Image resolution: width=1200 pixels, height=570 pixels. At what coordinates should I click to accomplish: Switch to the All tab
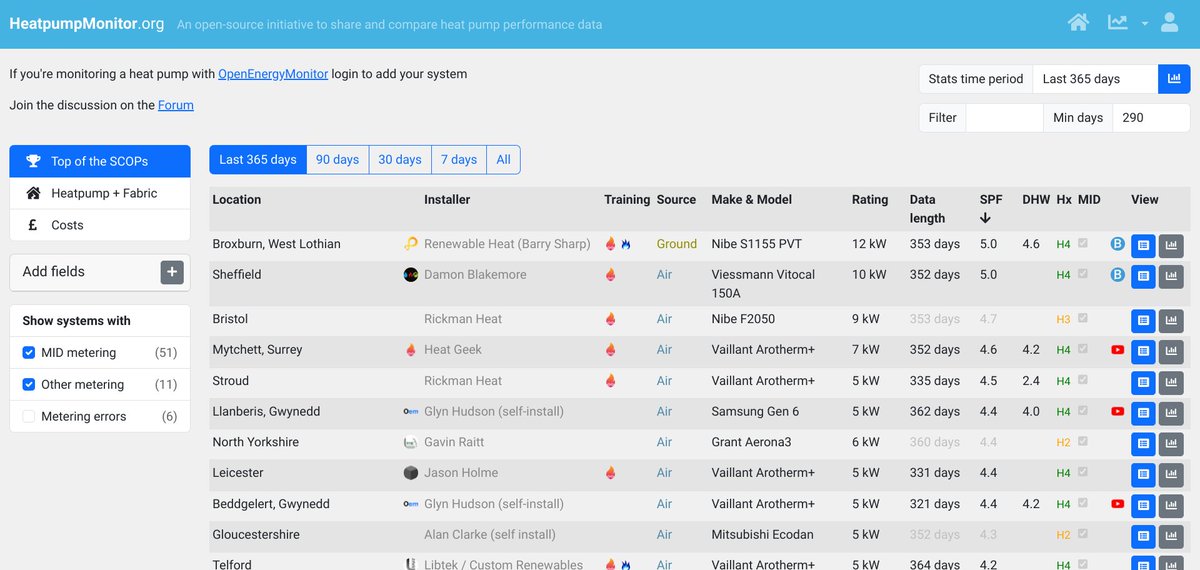coord(503,160)
